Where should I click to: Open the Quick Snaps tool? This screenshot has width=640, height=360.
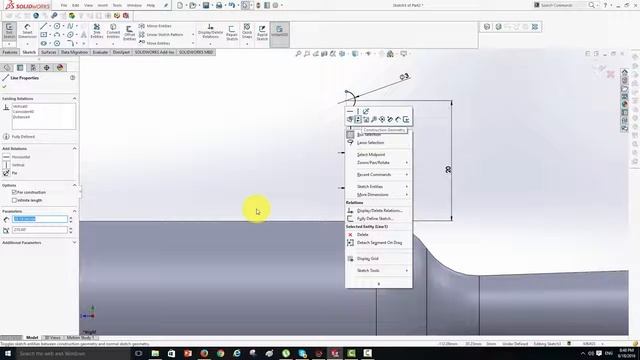coord(247,31)
